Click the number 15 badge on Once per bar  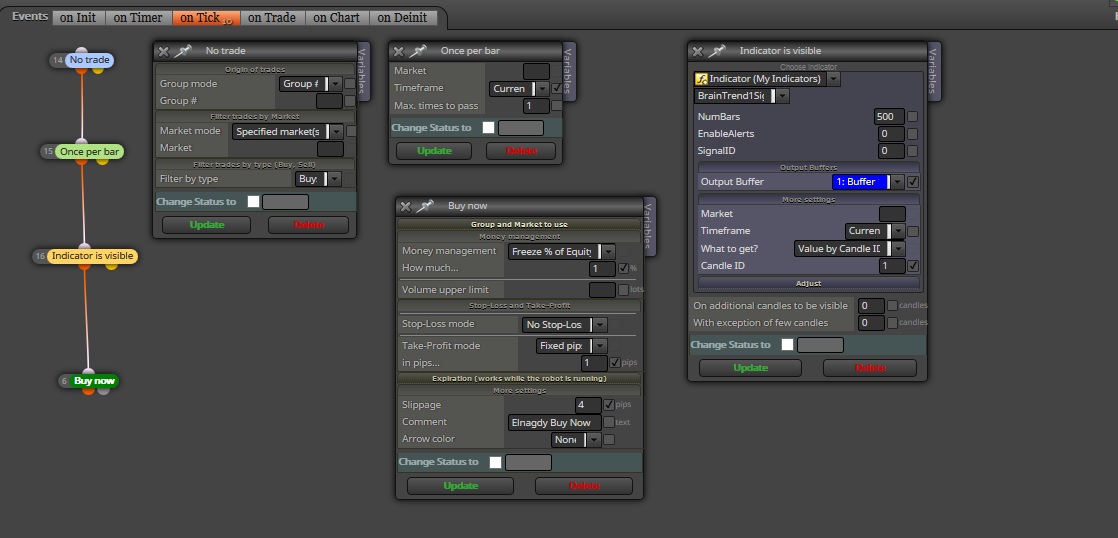pyautogui.click(x=48, y=152)
